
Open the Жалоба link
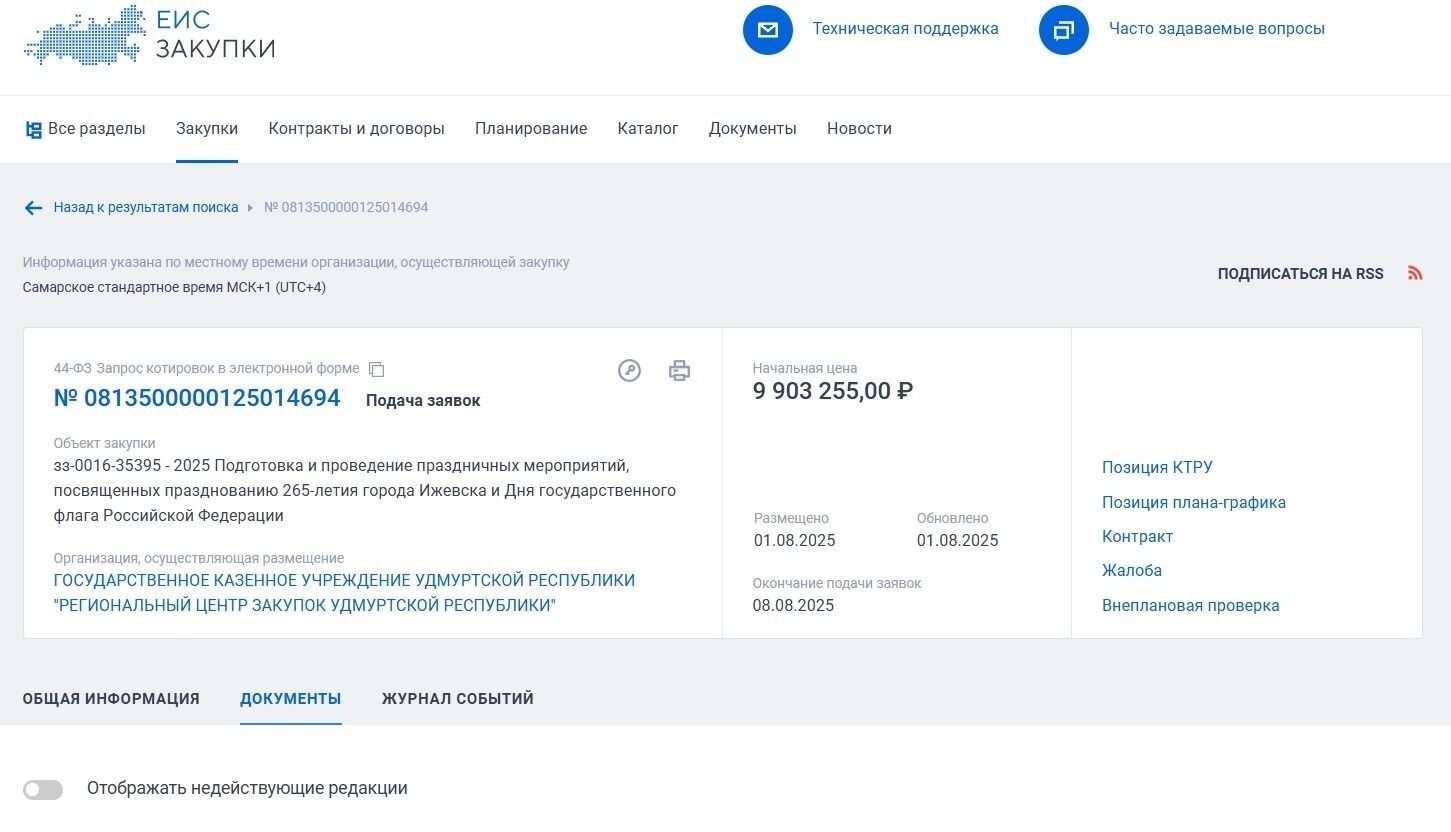(x=1131, y=571)
